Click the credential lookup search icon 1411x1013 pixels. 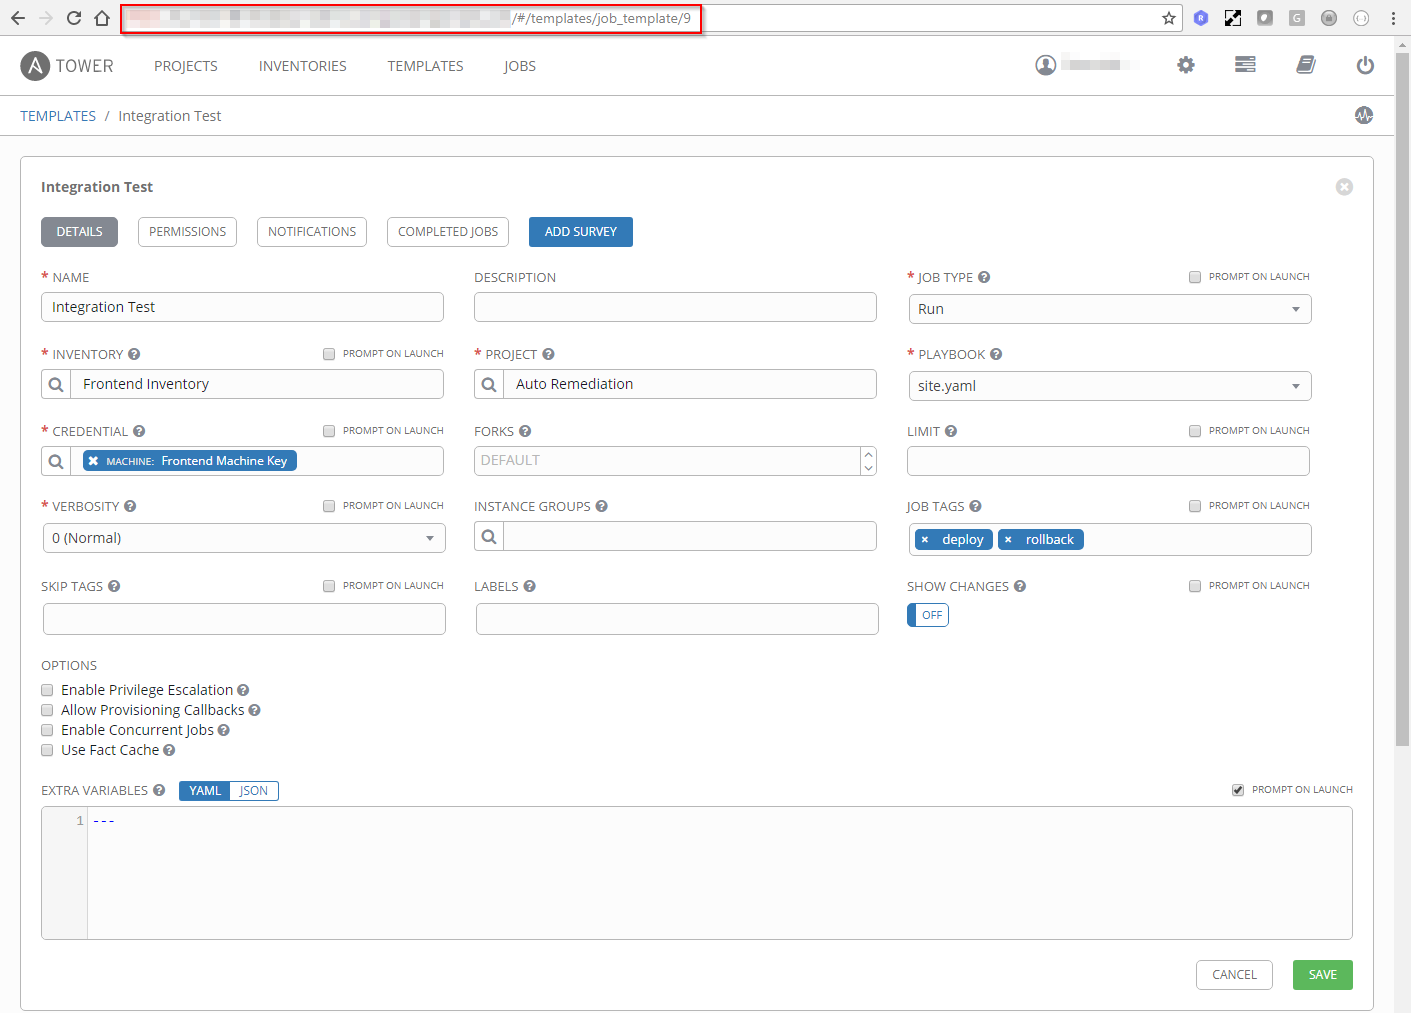(56, 461)
